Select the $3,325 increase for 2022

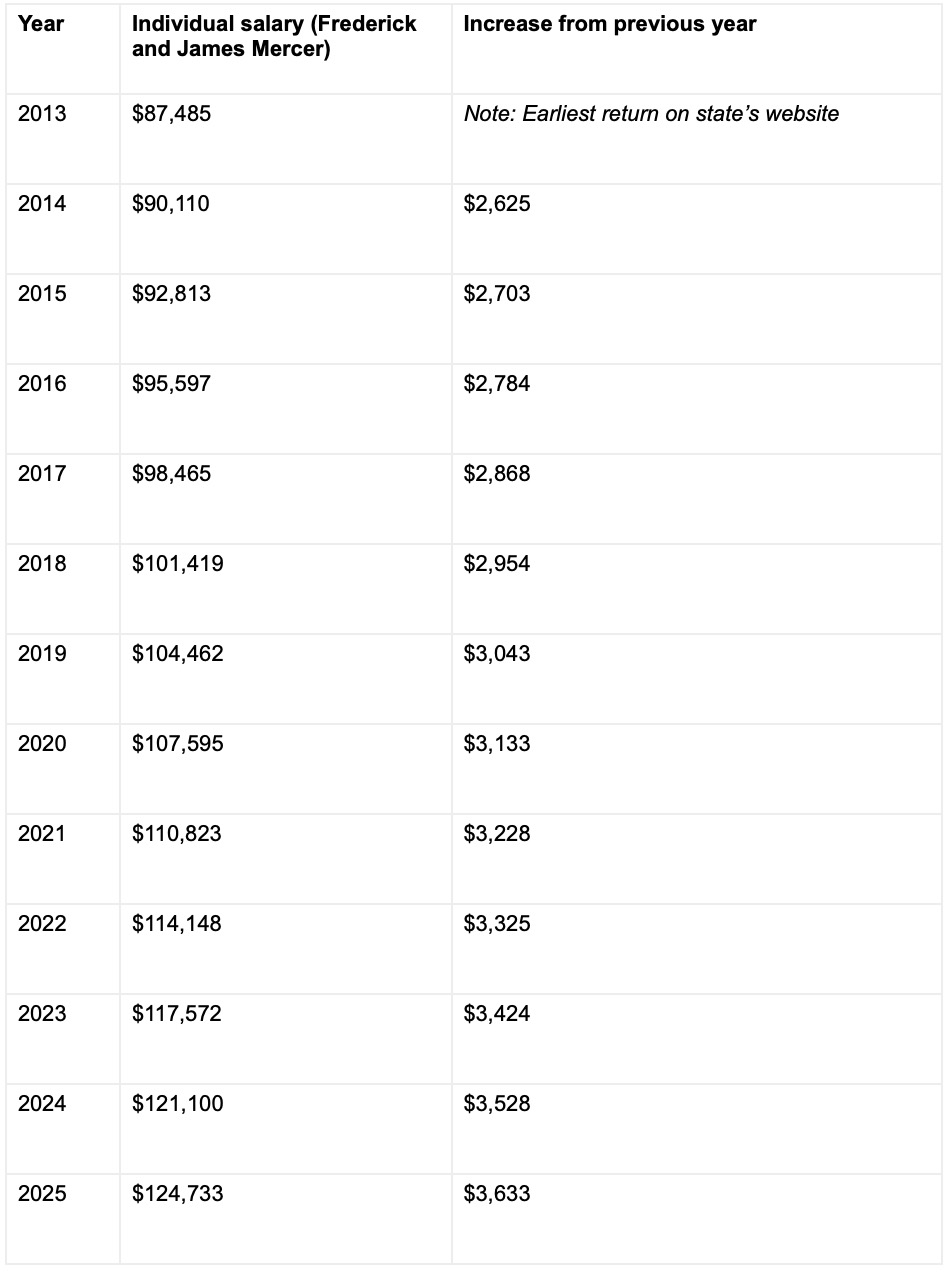[x=697, y=949]
